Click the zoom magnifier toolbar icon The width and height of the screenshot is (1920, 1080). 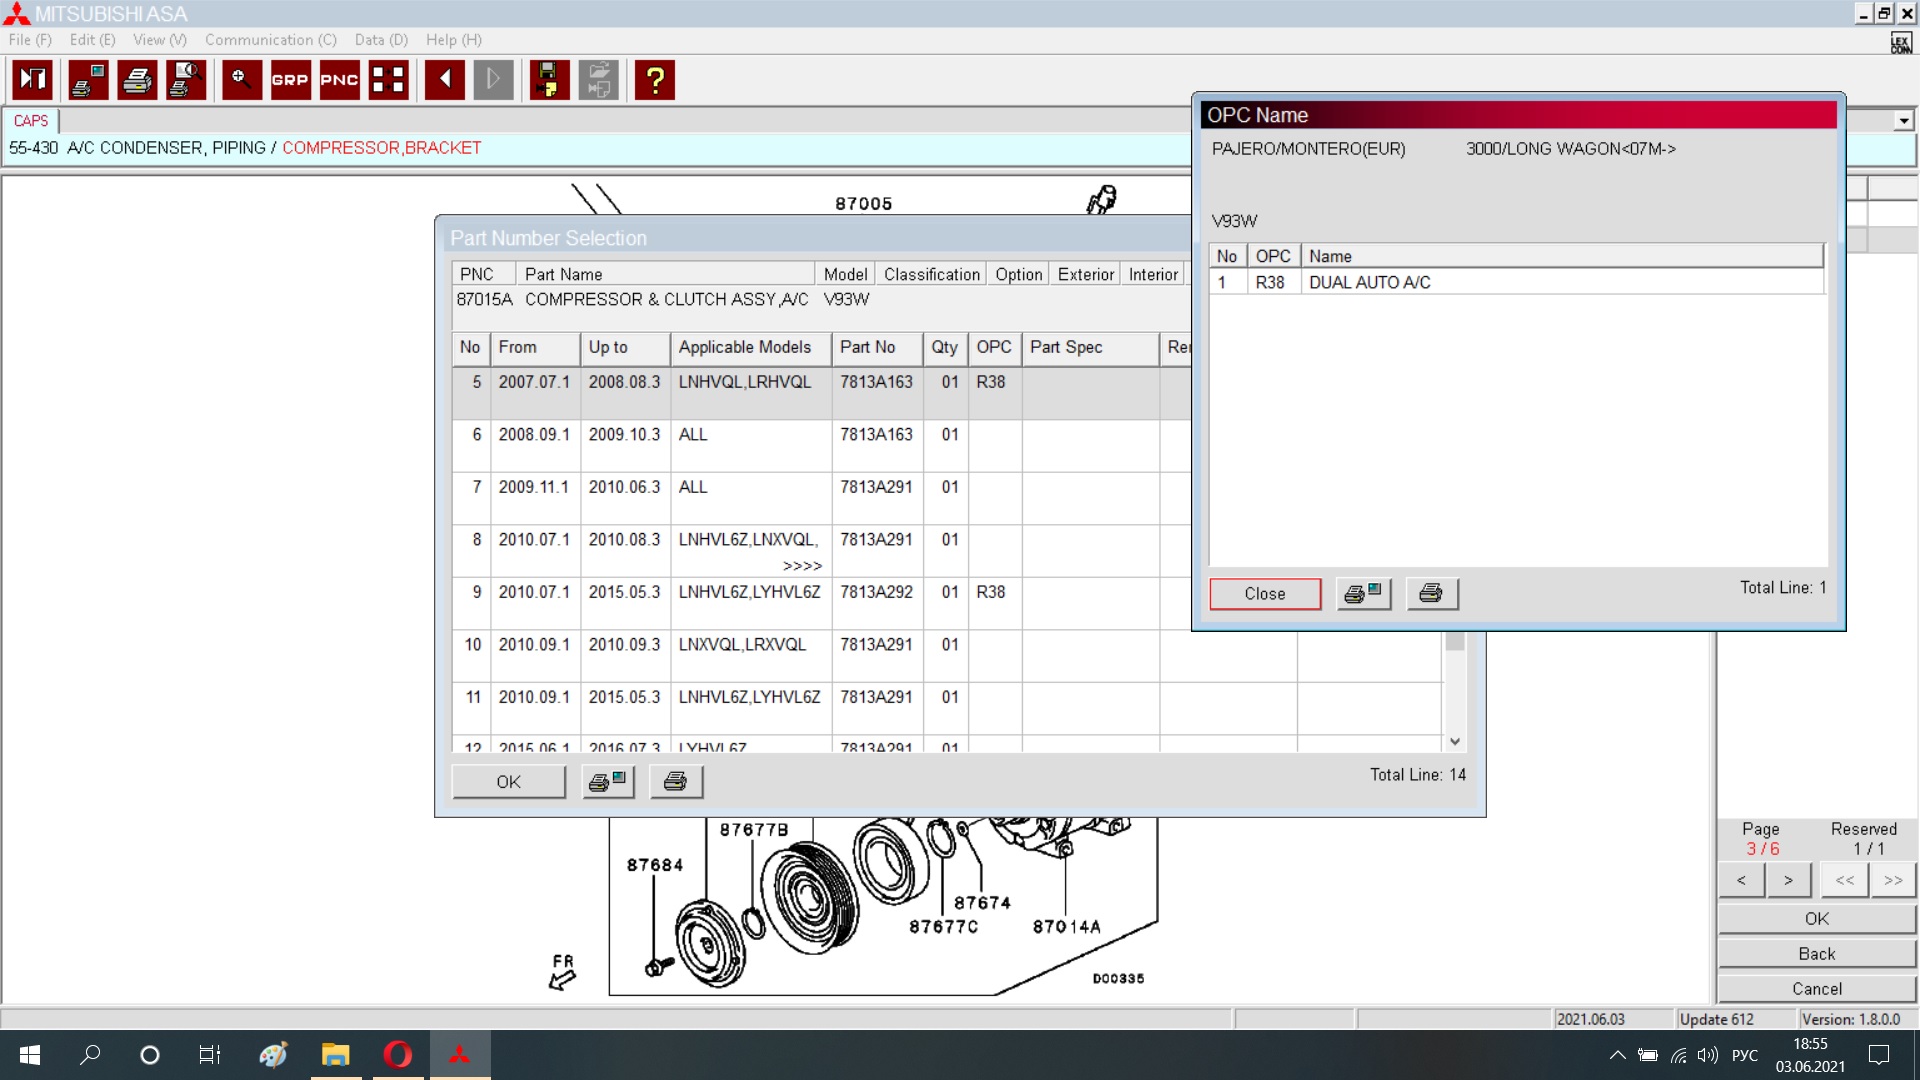click(241, 80)
